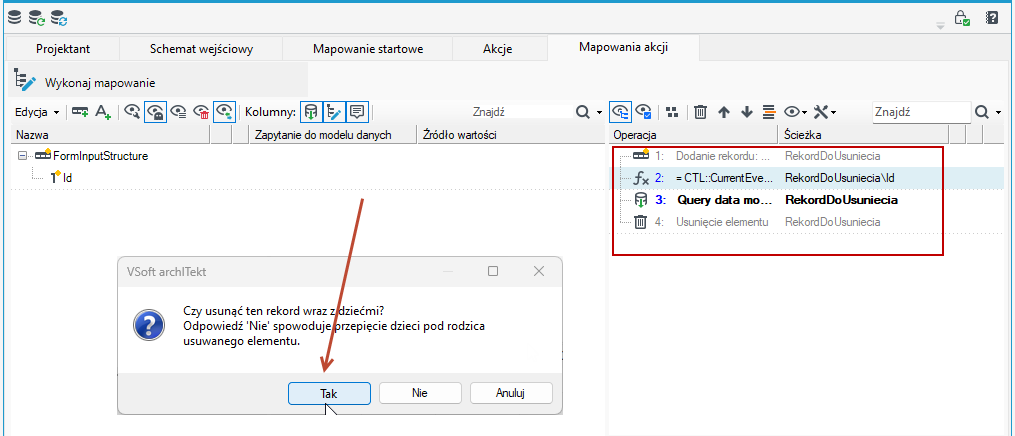Click the Nie button in the dialog

[x=419, y=393]
